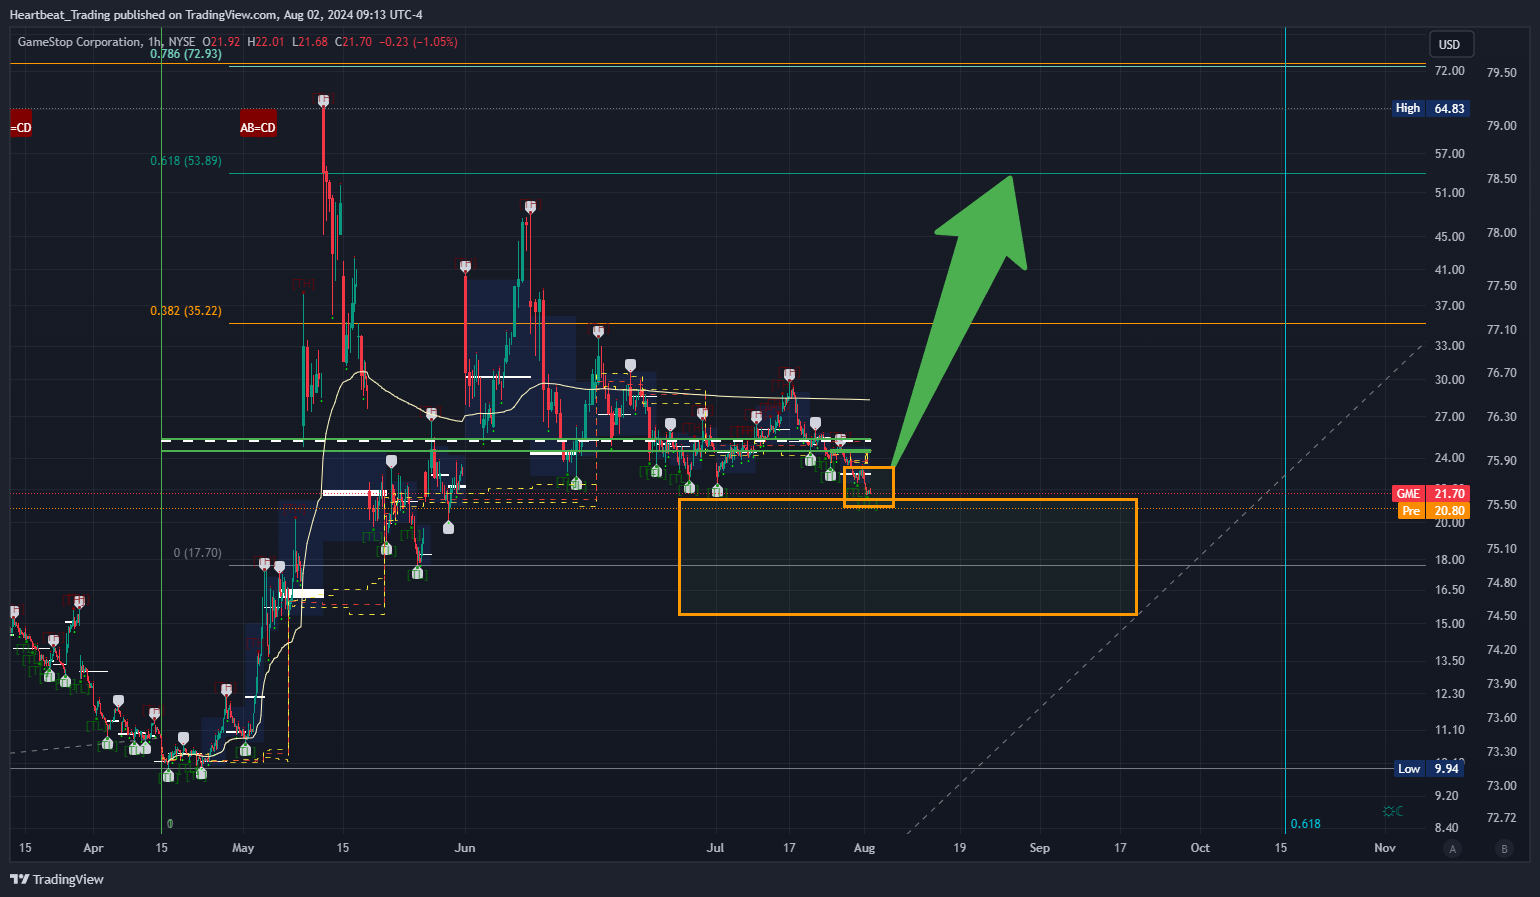Click the Oct label on time axis
This screenshot has height=897, width=1540.
click(x=1200, y=848)
